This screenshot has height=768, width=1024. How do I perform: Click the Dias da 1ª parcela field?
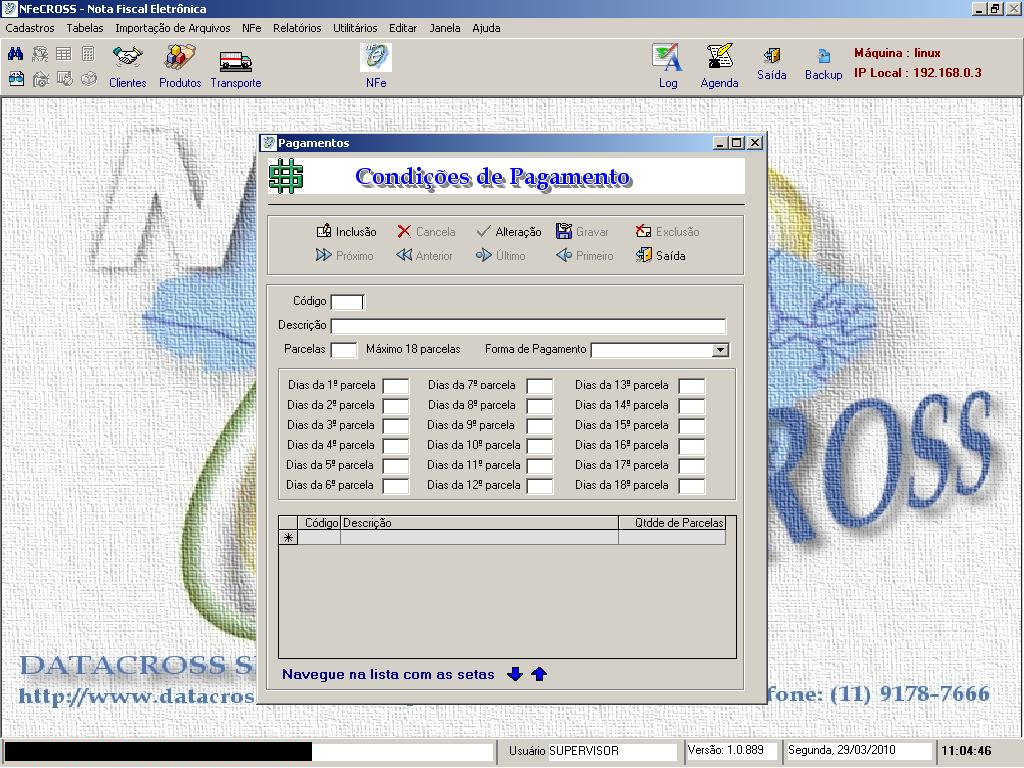click(396, 386)
